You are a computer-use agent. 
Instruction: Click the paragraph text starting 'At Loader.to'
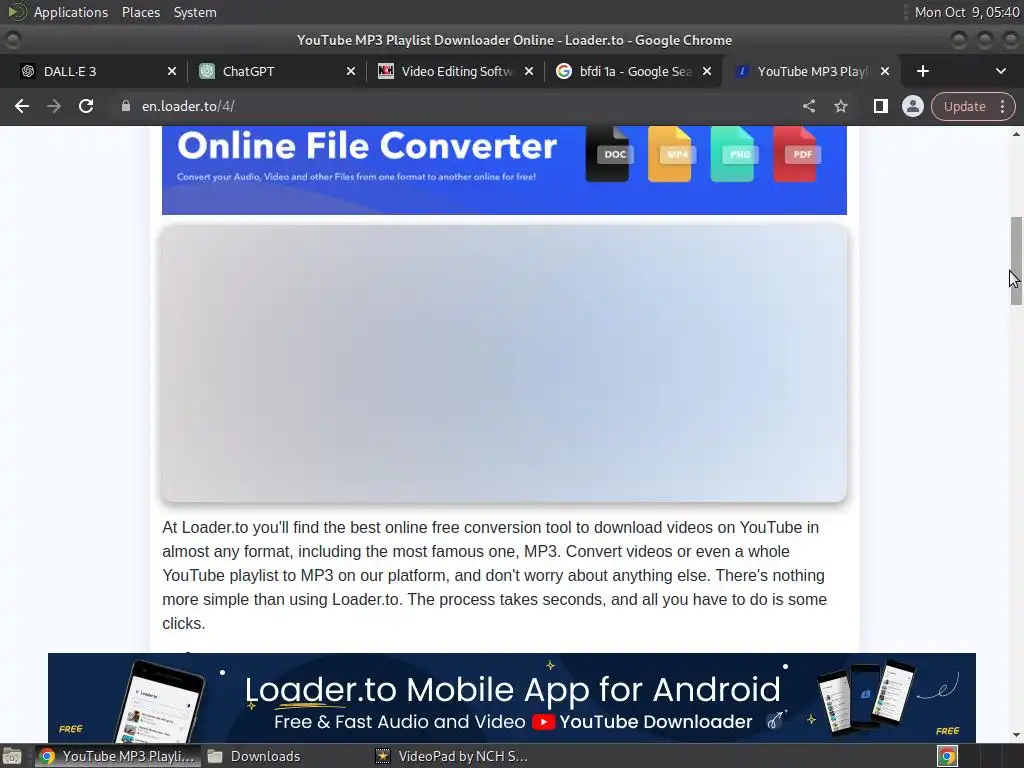click(x=494, y=575)
